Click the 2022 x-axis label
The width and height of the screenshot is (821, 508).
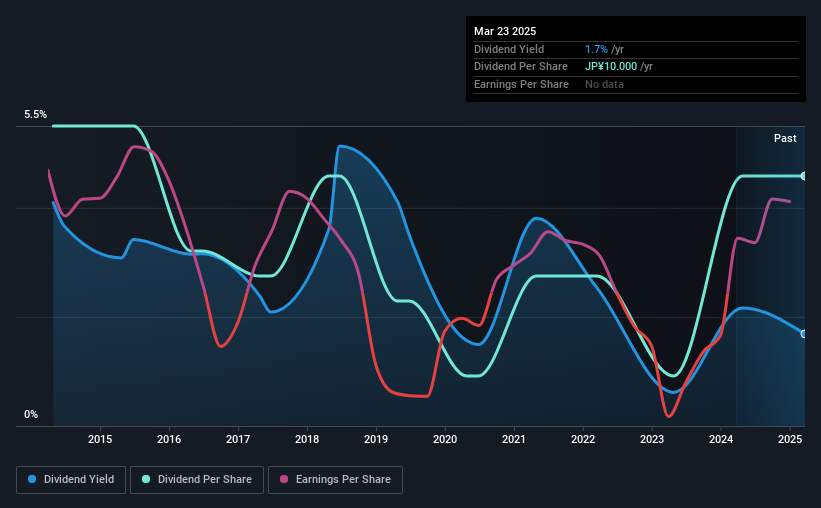(x=583, y=439)
